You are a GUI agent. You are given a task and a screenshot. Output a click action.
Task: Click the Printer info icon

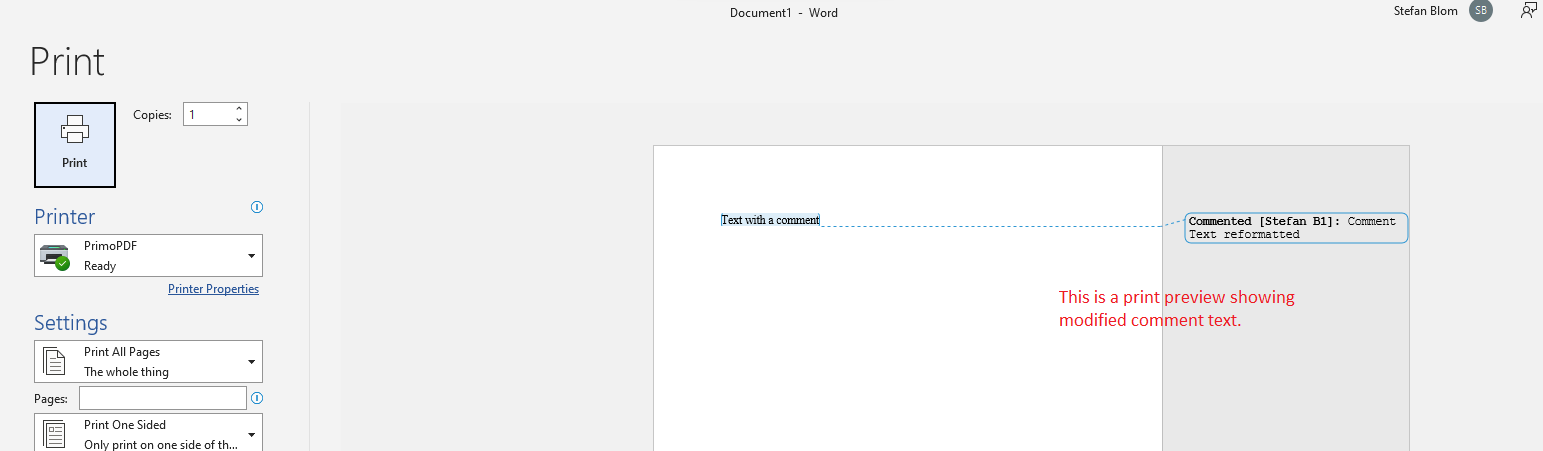pyautogui.click(x=257, y=207)
